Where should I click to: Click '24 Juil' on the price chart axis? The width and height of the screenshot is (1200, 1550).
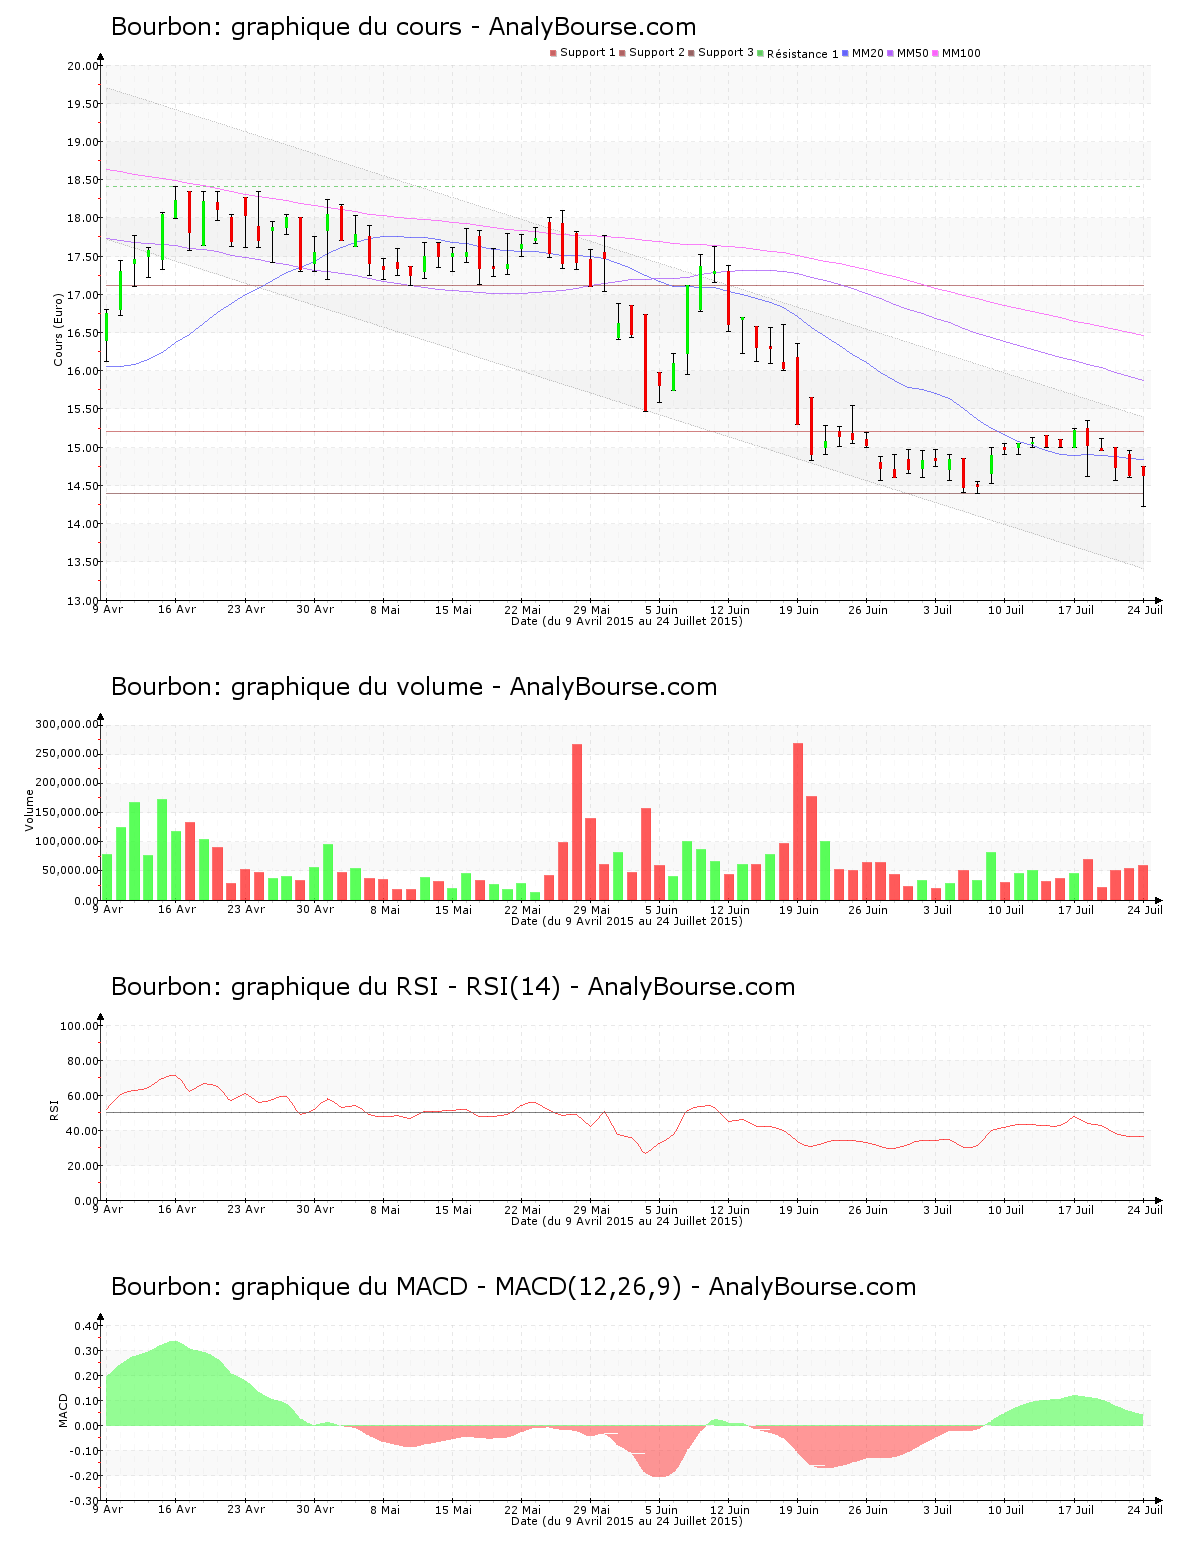click(x=1145, y=610)
